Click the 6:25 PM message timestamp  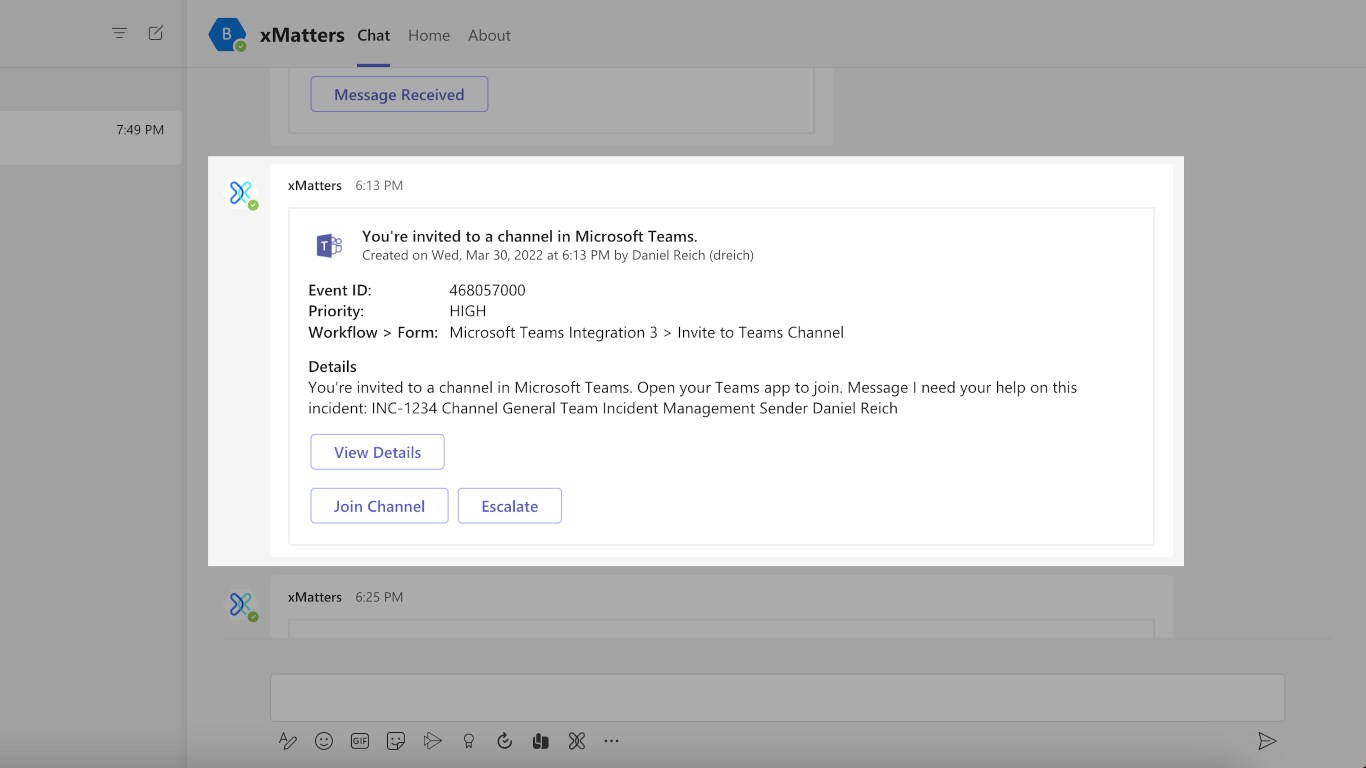pyautogui.click(x=379, y=597)
